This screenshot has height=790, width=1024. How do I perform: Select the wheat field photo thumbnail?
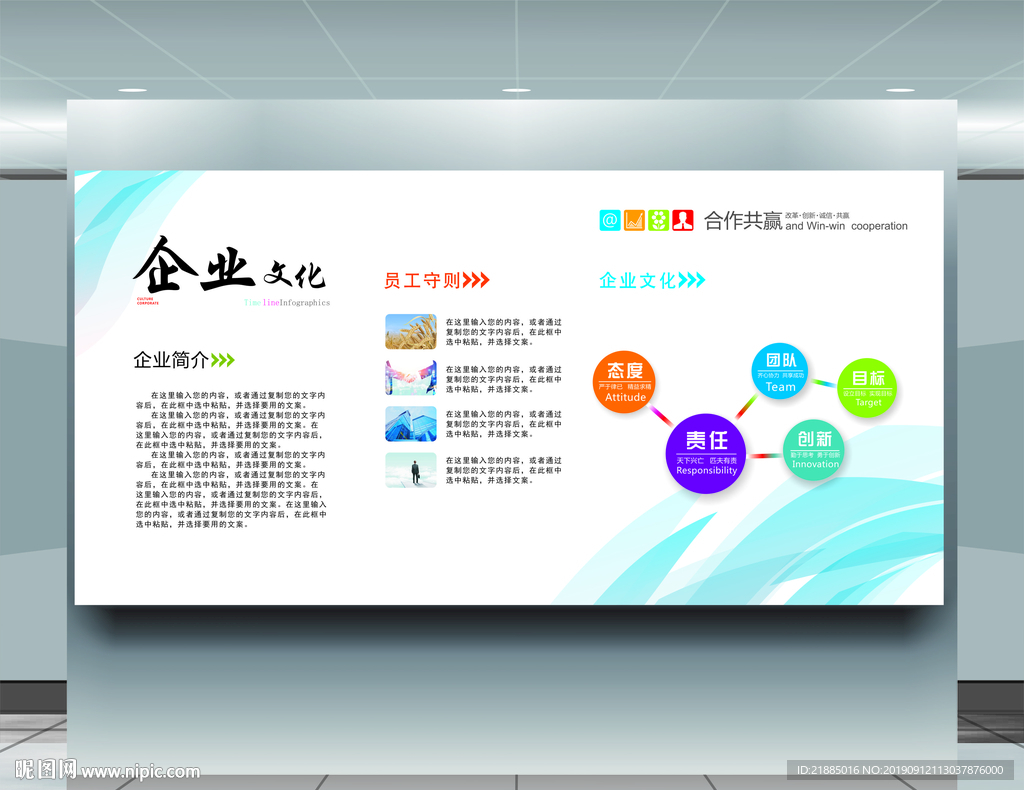(410, 330)
